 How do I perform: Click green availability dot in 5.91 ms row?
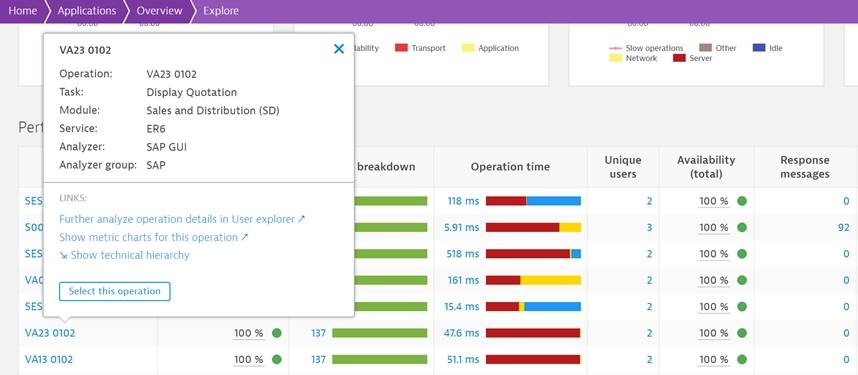(741, 227)
